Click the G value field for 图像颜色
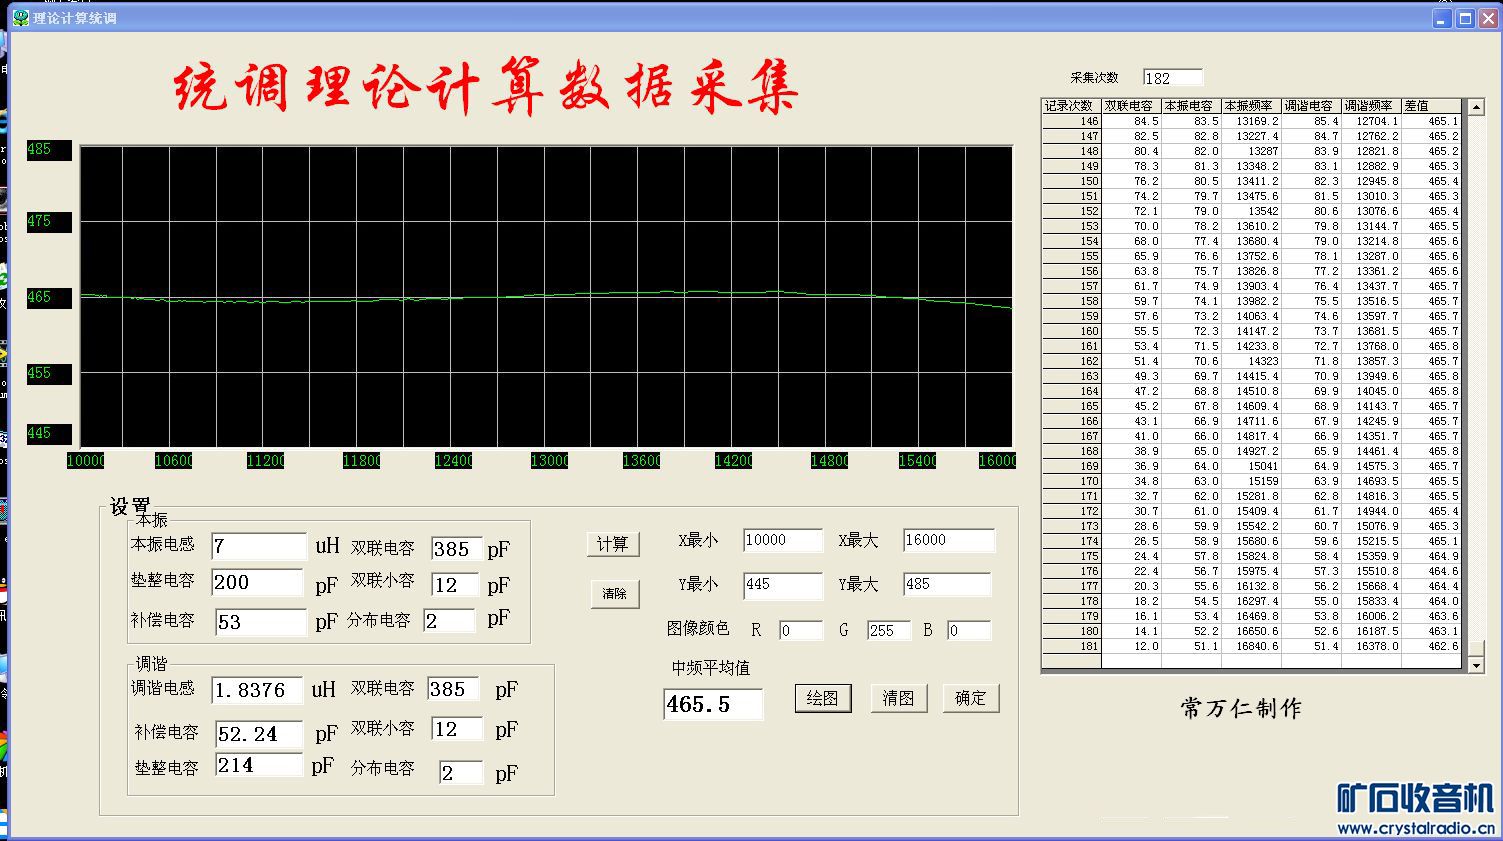1503x841 pixels. tap(888, 631)
